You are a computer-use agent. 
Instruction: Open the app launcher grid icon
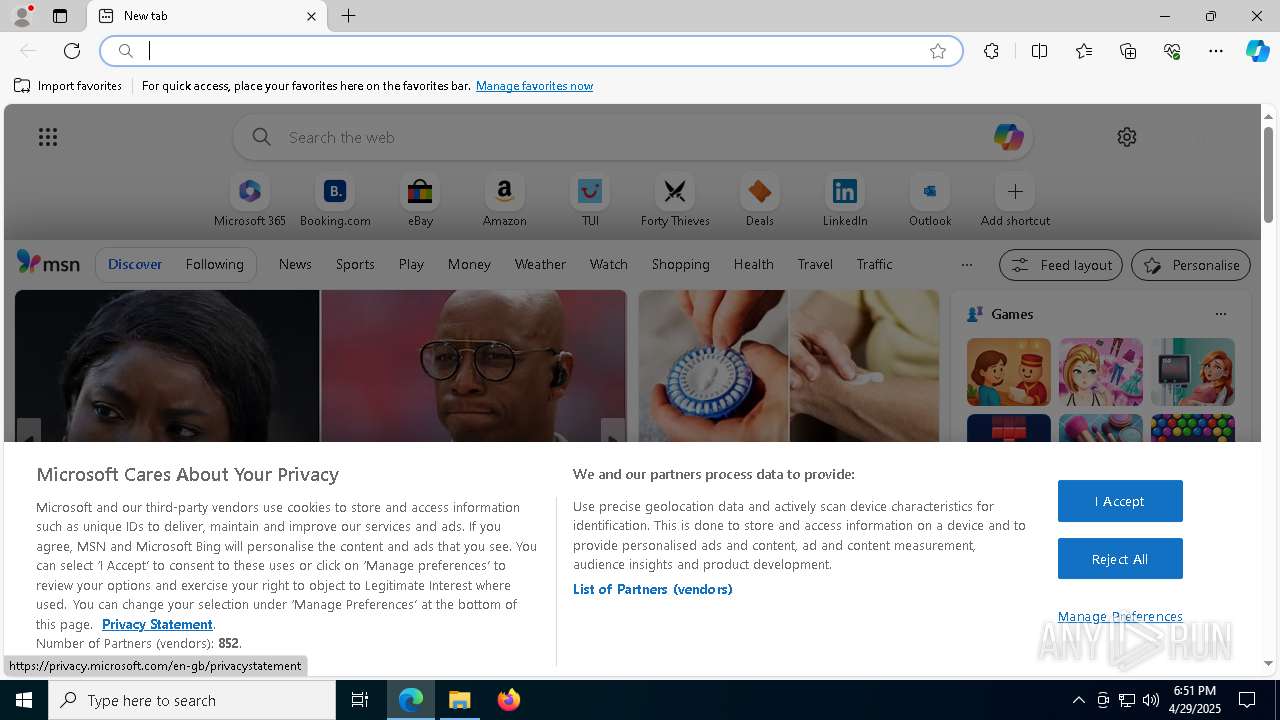pyautogui.click(x=48, y=137)
